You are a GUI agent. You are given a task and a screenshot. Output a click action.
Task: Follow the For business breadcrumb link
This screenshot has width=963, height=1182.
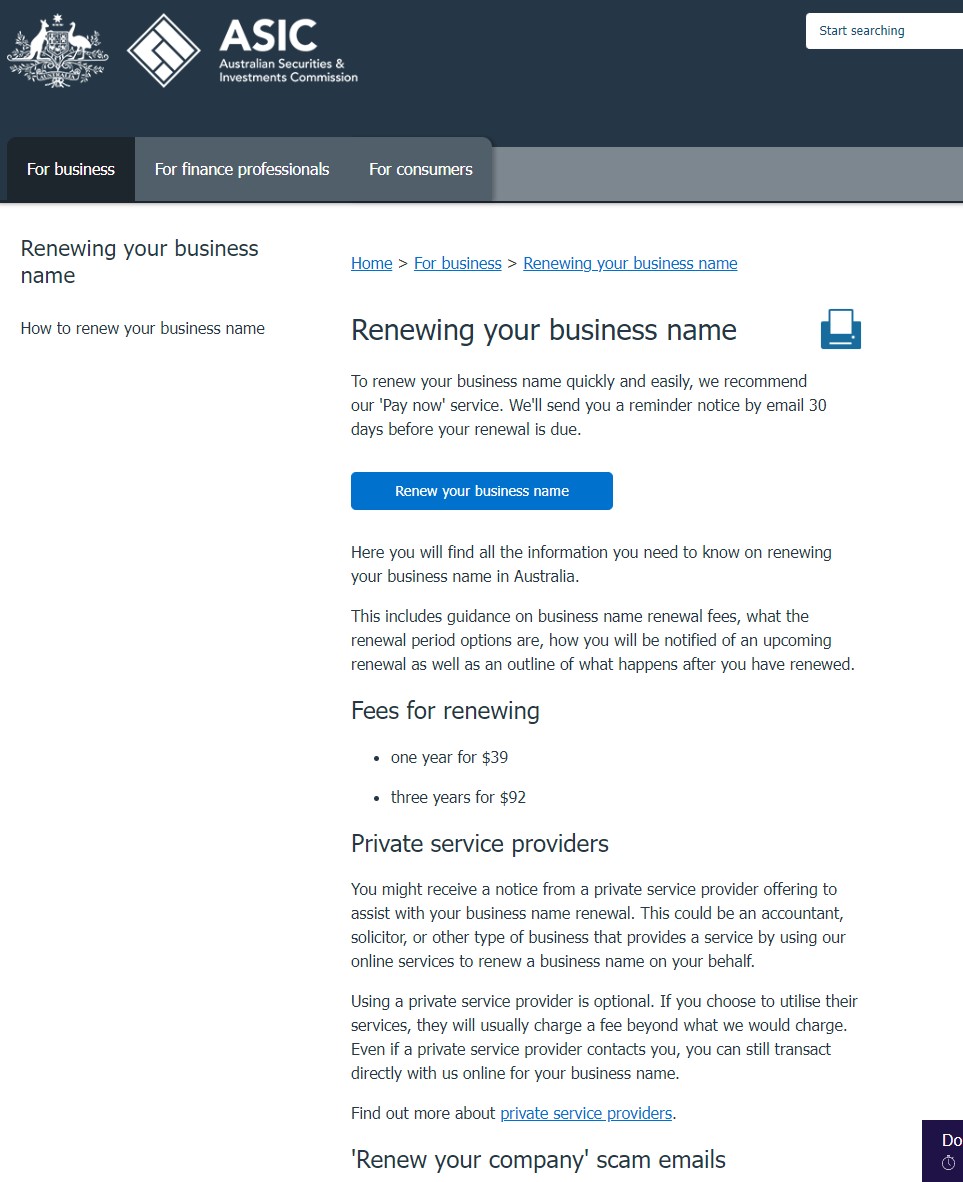coord(457,263)
